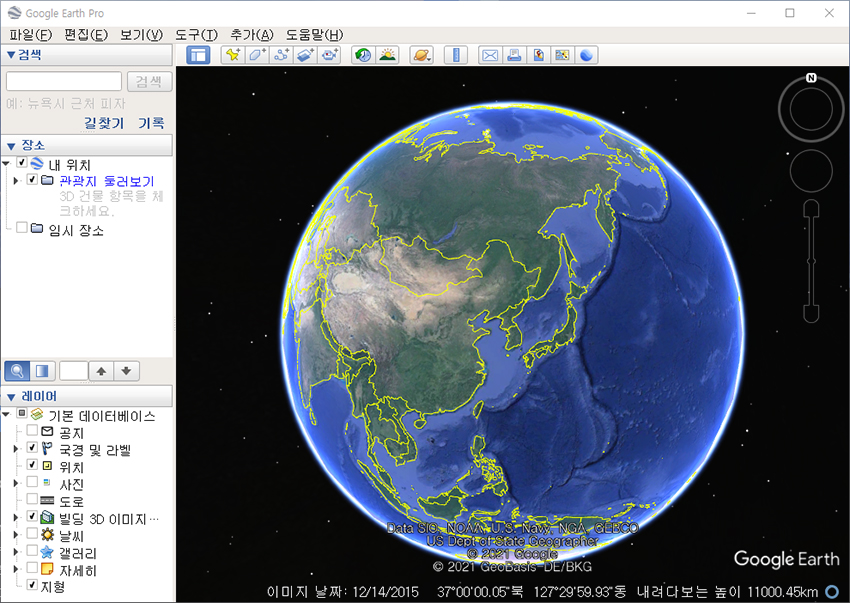Click the 기본 데이터베이스 partial checkbox
This screenshot has width=850, height=603.
click(22, 414)
